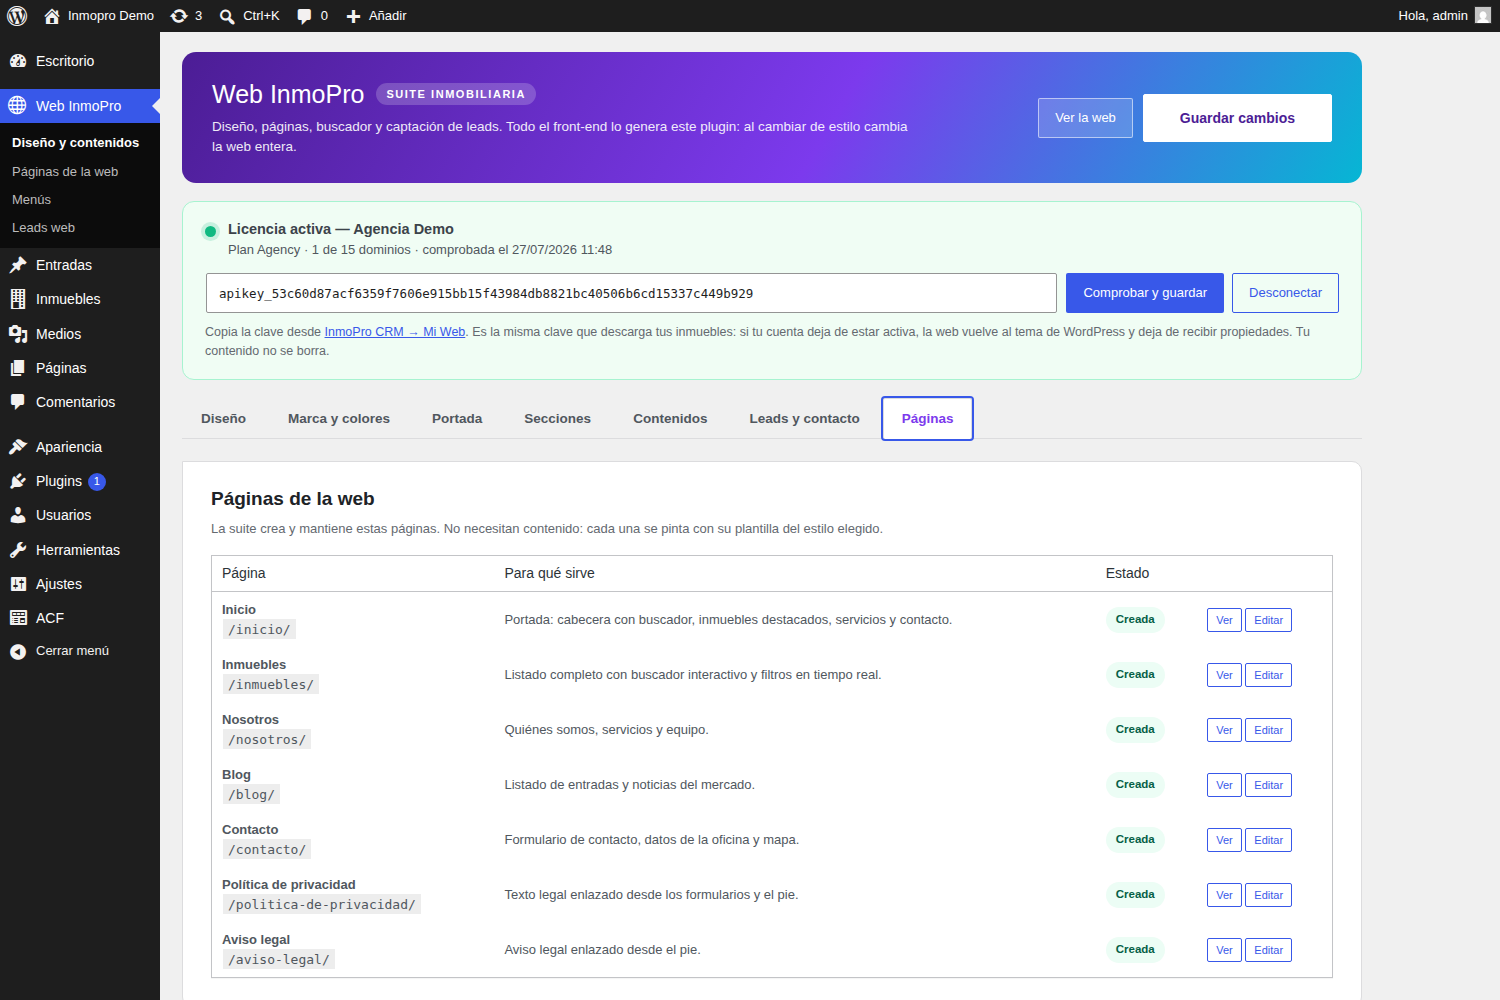This screenshot has height=1000, width=1500.
Task: Click the Comentarios speech bubble icon
Action: point(18,402)
